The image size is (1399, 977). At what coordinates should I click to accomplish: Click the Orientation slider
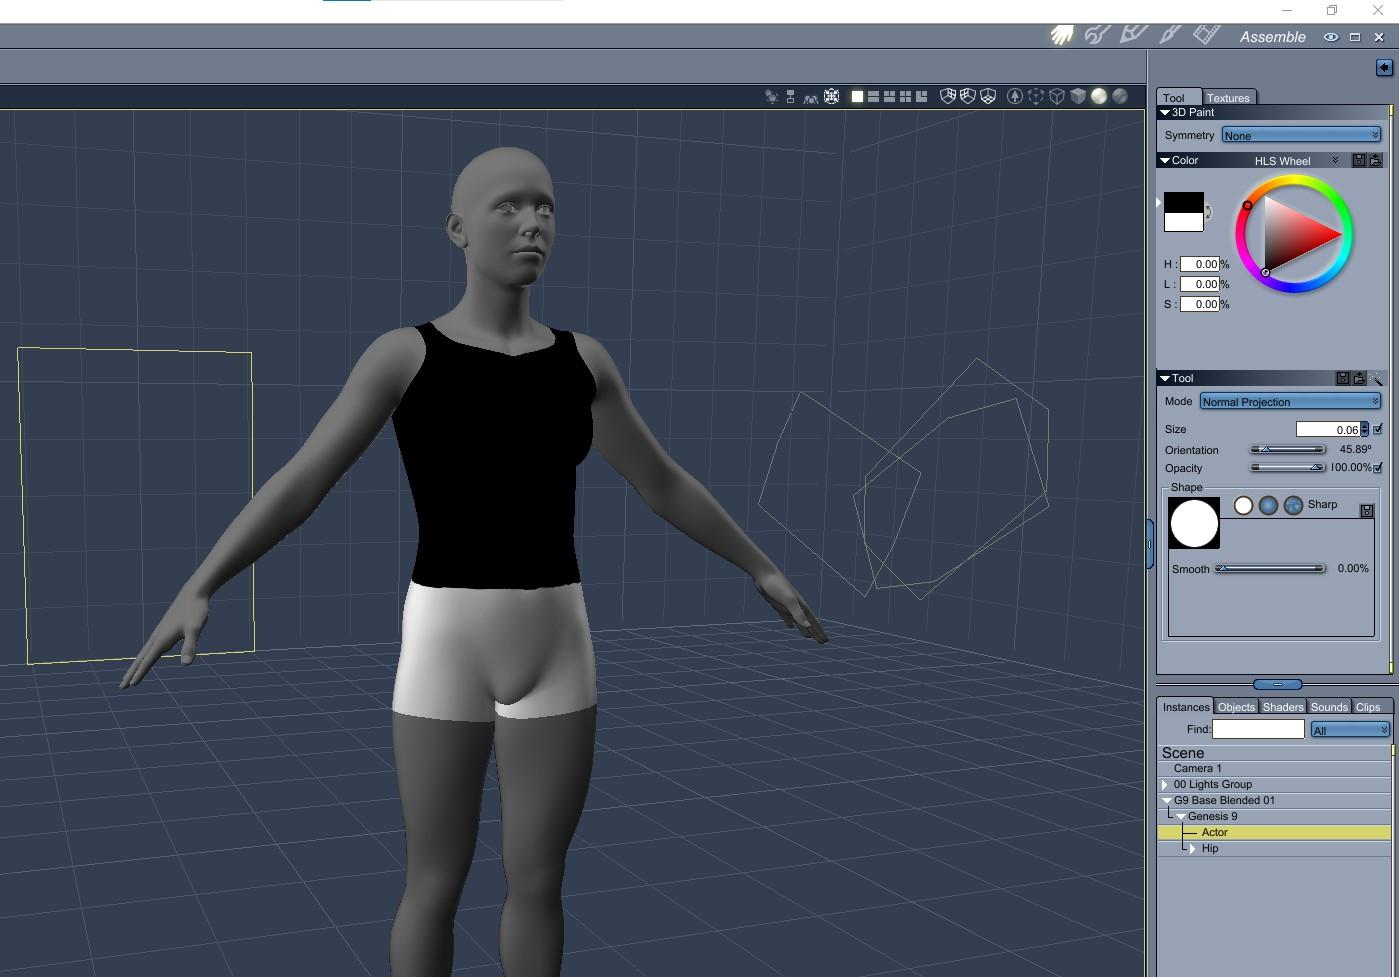pyautogui.click(x=1288, y=449)
